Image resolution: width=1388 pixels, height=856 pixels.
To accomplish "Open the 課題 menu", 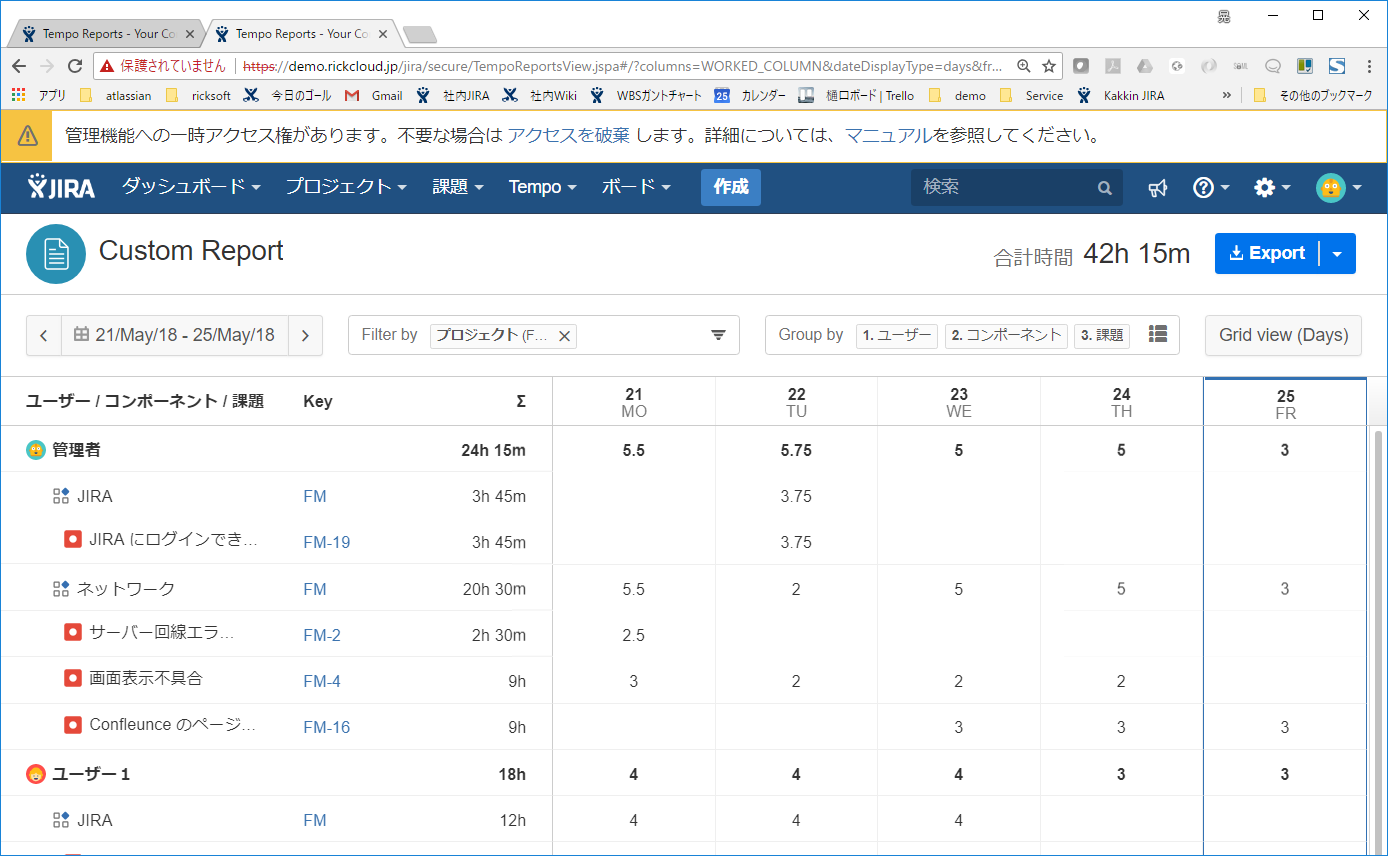I will tap(457, 187).
